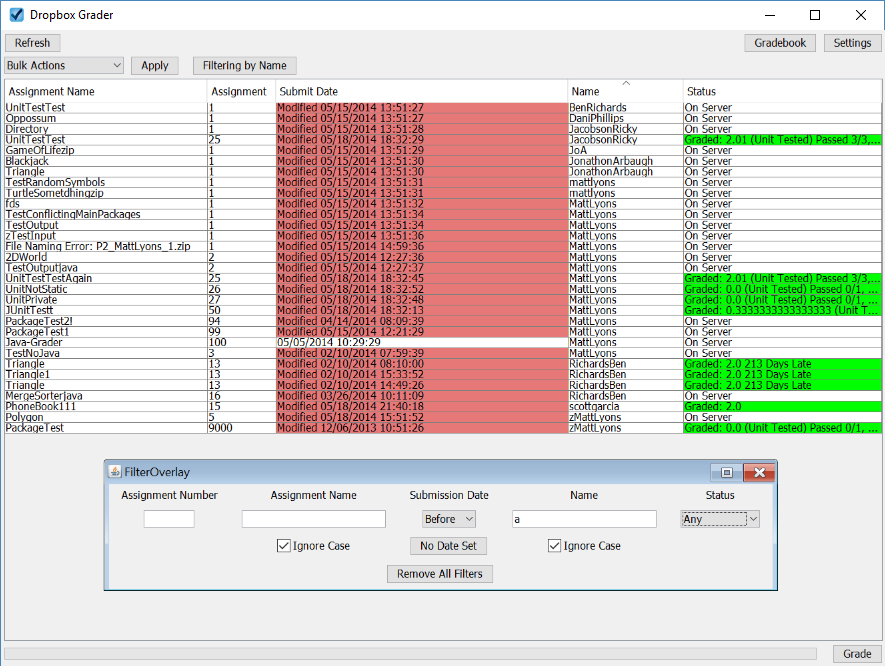
Task: Select the GameOfLifezip row
Action: tap(443, 151)
